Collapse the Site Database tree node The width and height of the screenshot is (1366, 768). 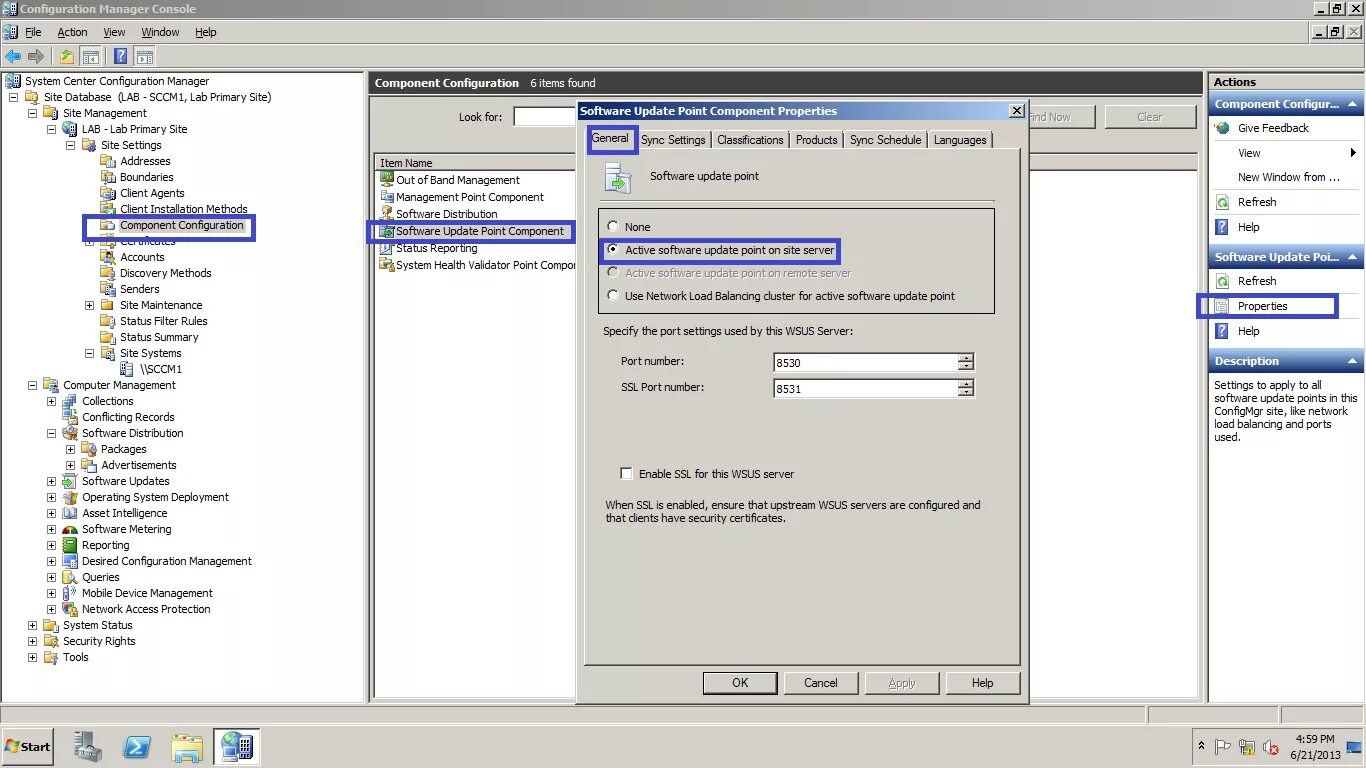tap(14, 97)
